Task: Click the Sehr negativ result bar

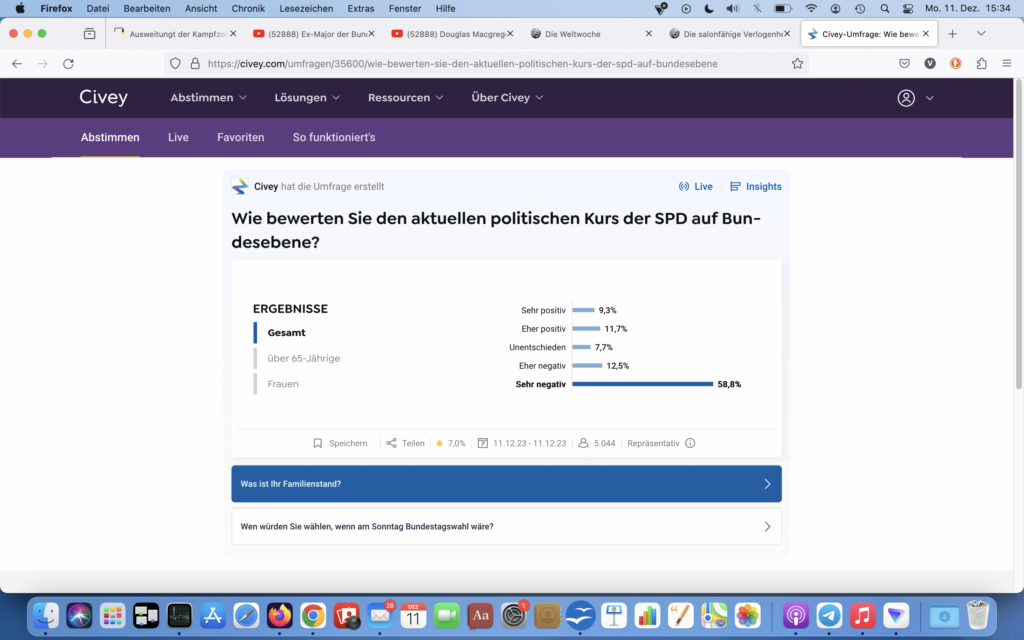Action: (642, 384)
